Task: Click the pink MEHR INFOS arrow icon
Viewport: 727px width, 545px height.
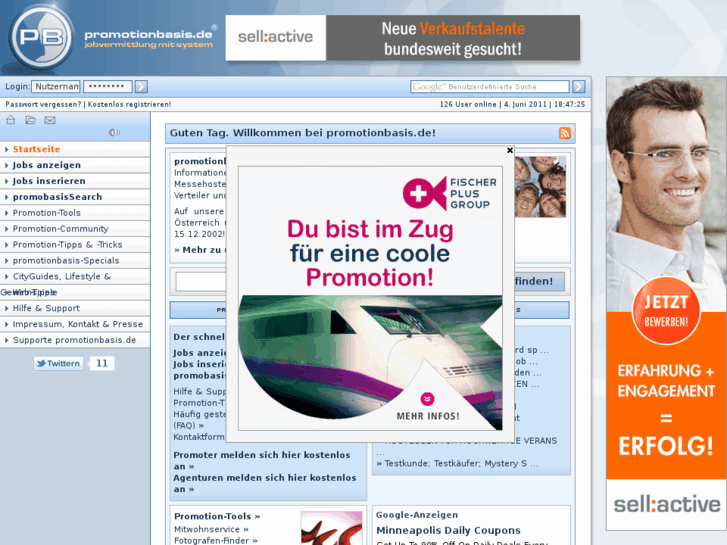Action: tap(427, 398)
